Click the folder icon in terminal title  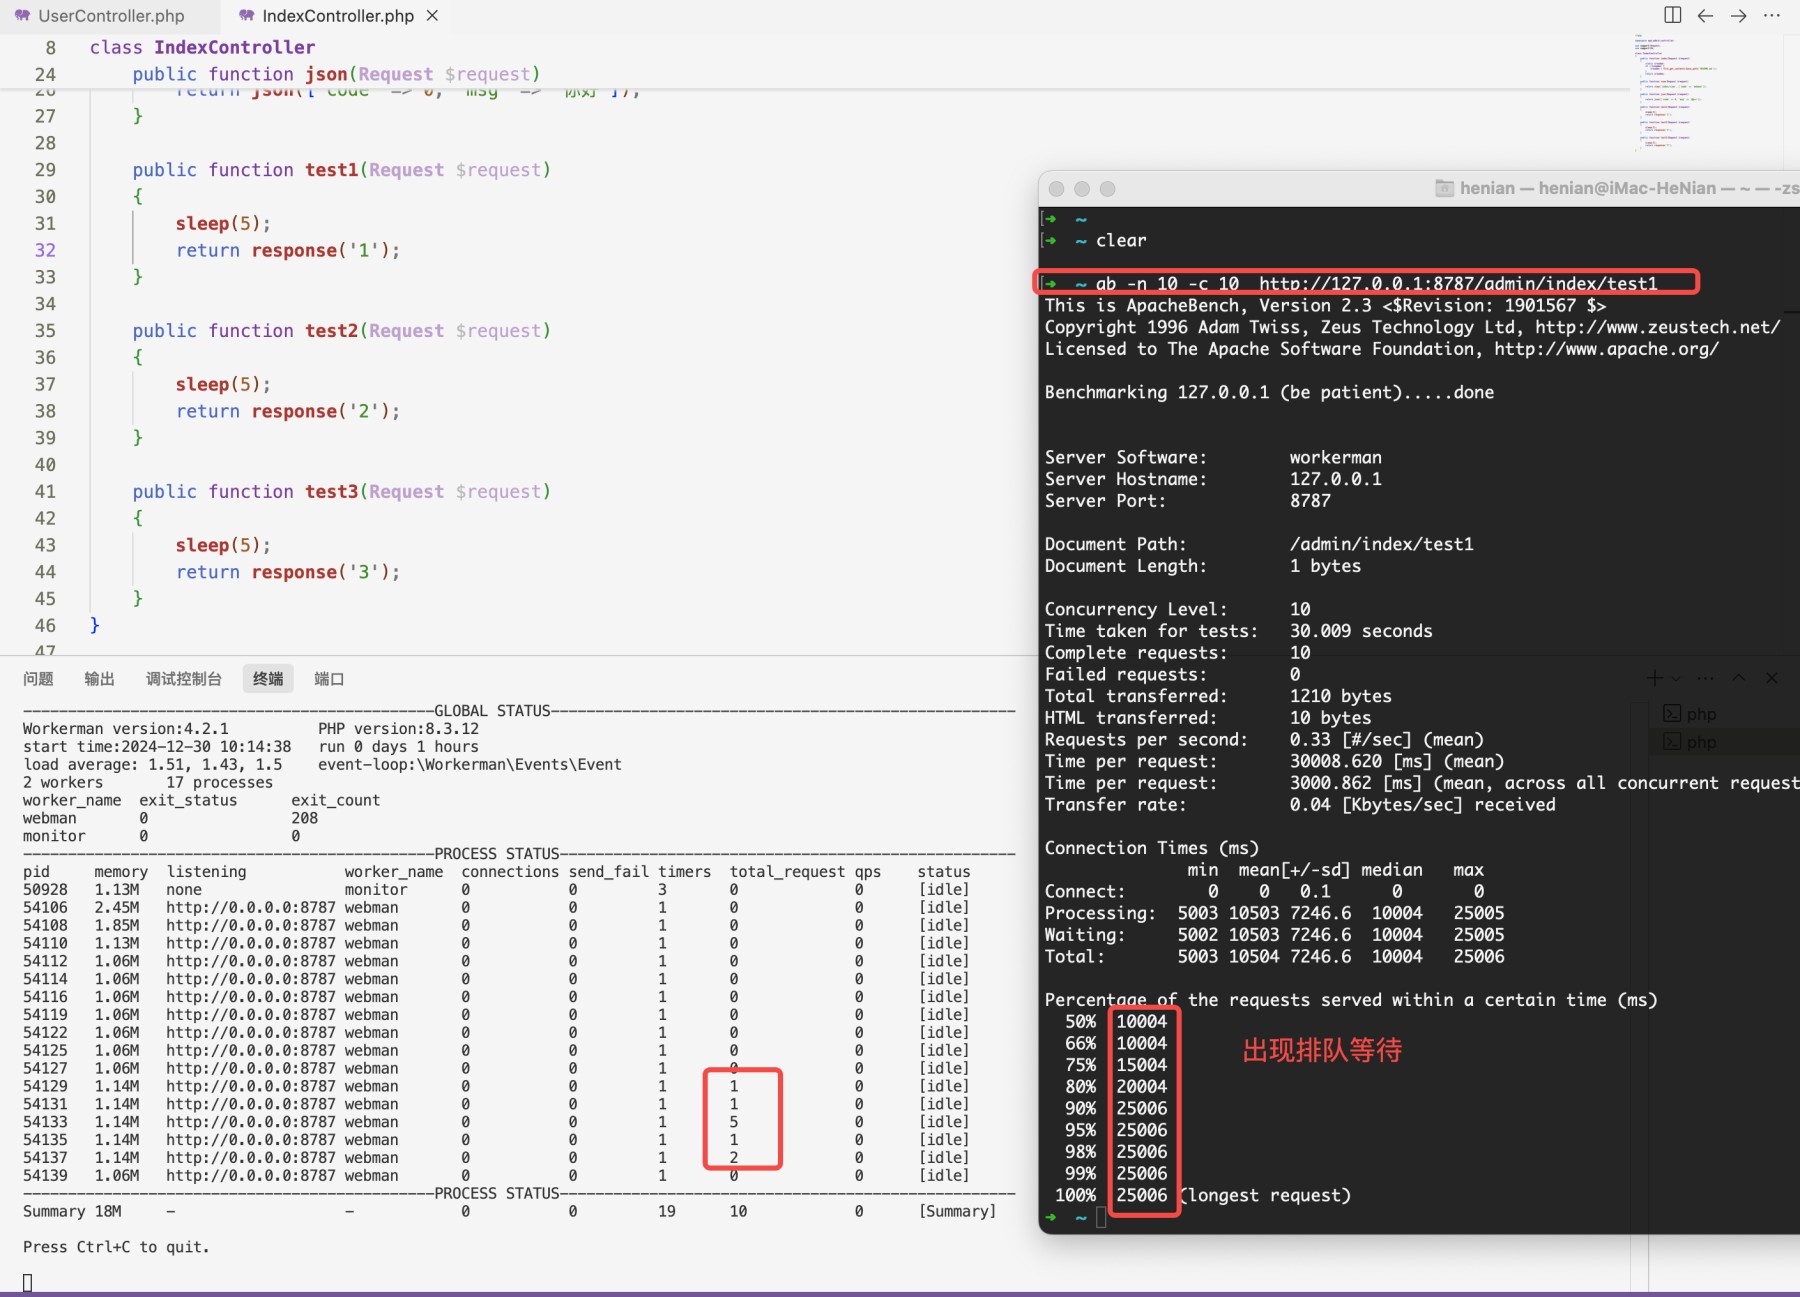pyautogui.click(x=1444, y=188)
